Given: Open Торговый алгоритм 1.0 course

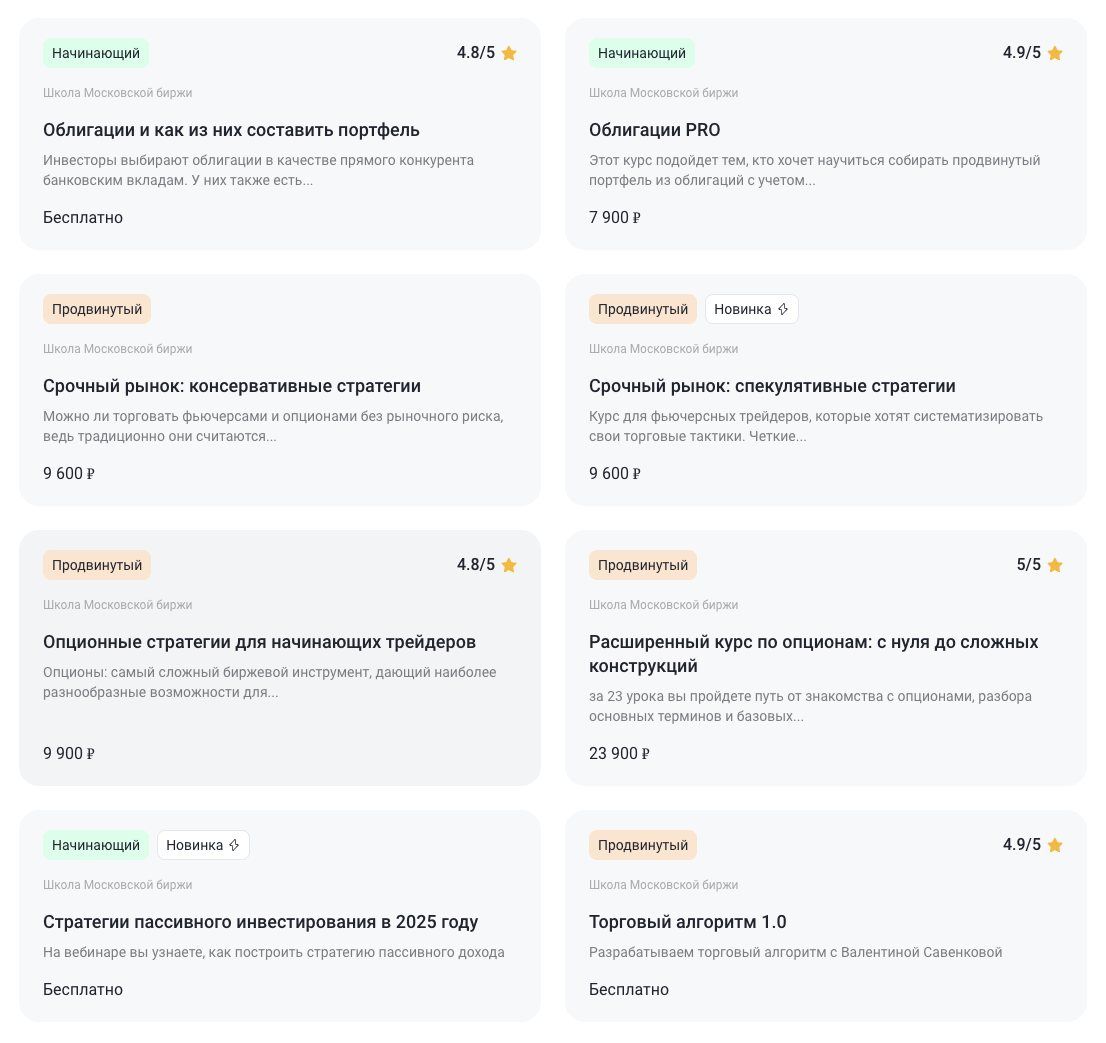Looking at the screenshot, I should coord(687,922).
